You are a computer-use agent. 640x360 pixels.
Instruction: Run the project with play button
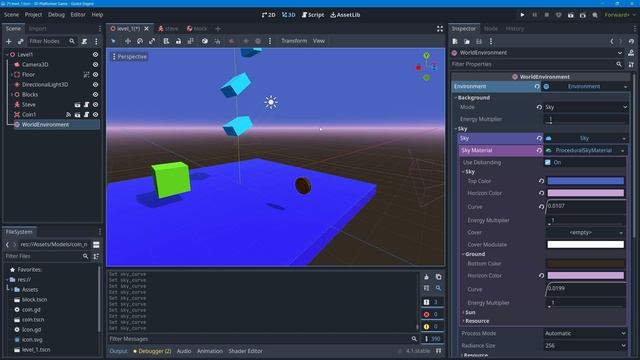point(522,15)
